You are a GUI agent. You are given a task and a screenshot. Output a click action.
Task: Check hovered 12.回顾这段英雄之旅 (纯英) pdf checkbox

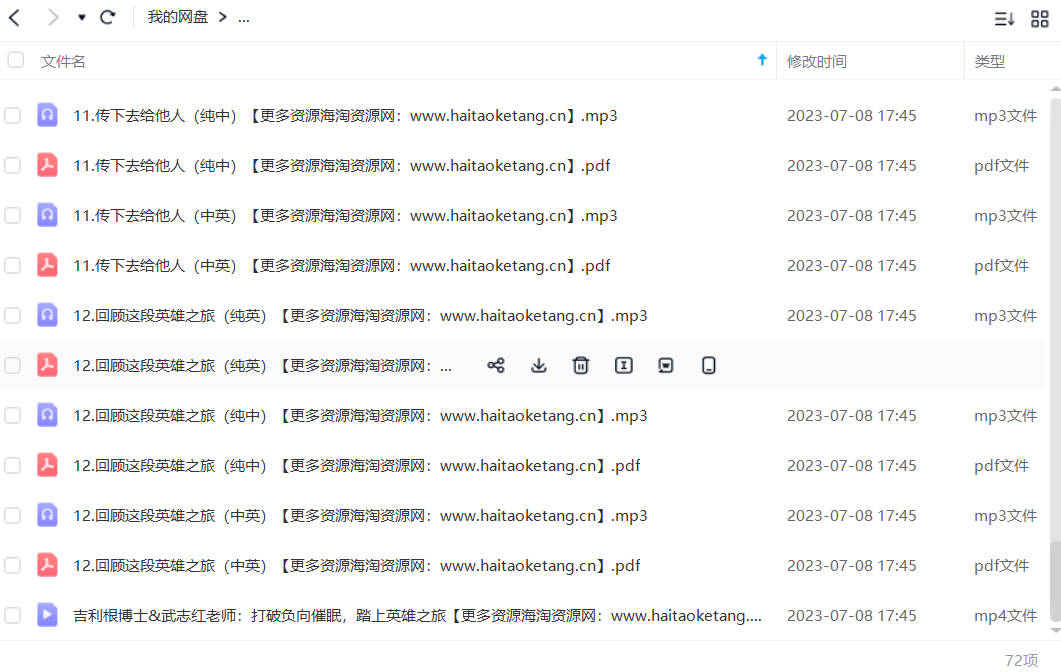point(12,365)
